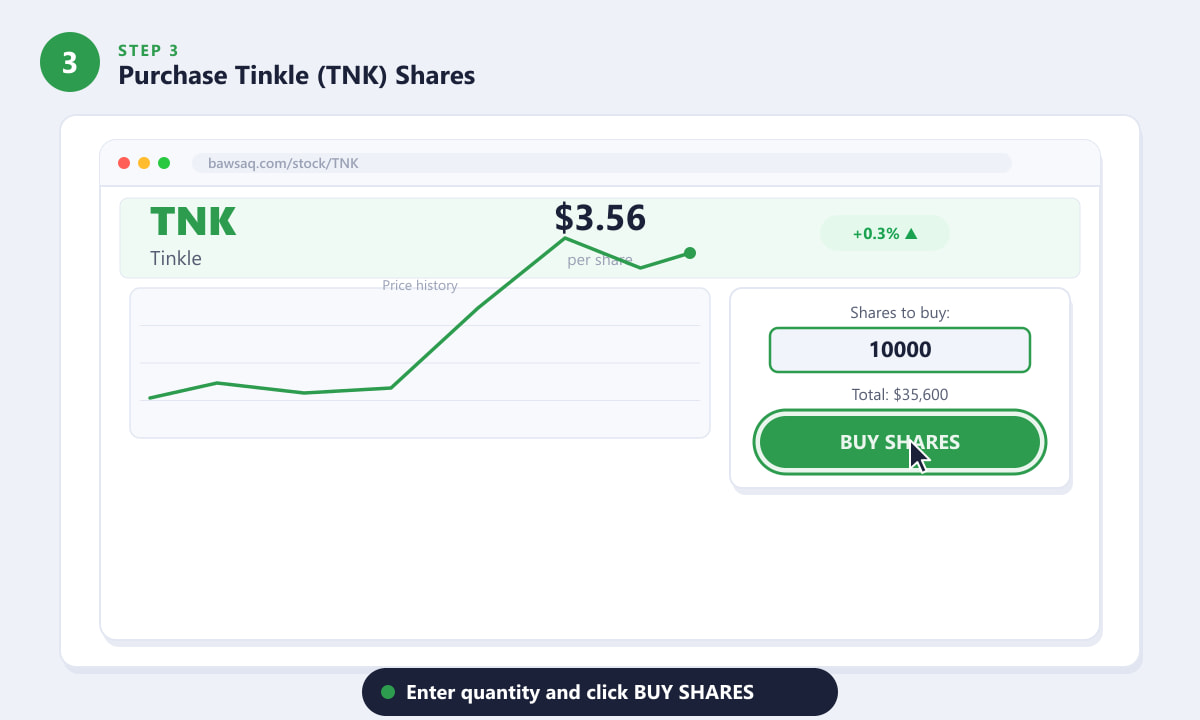Click the Purchase Tinkle (TNK) Shares heading
Image resolution: width=1200 pixels, height=720 pixels.
point(297,75)
